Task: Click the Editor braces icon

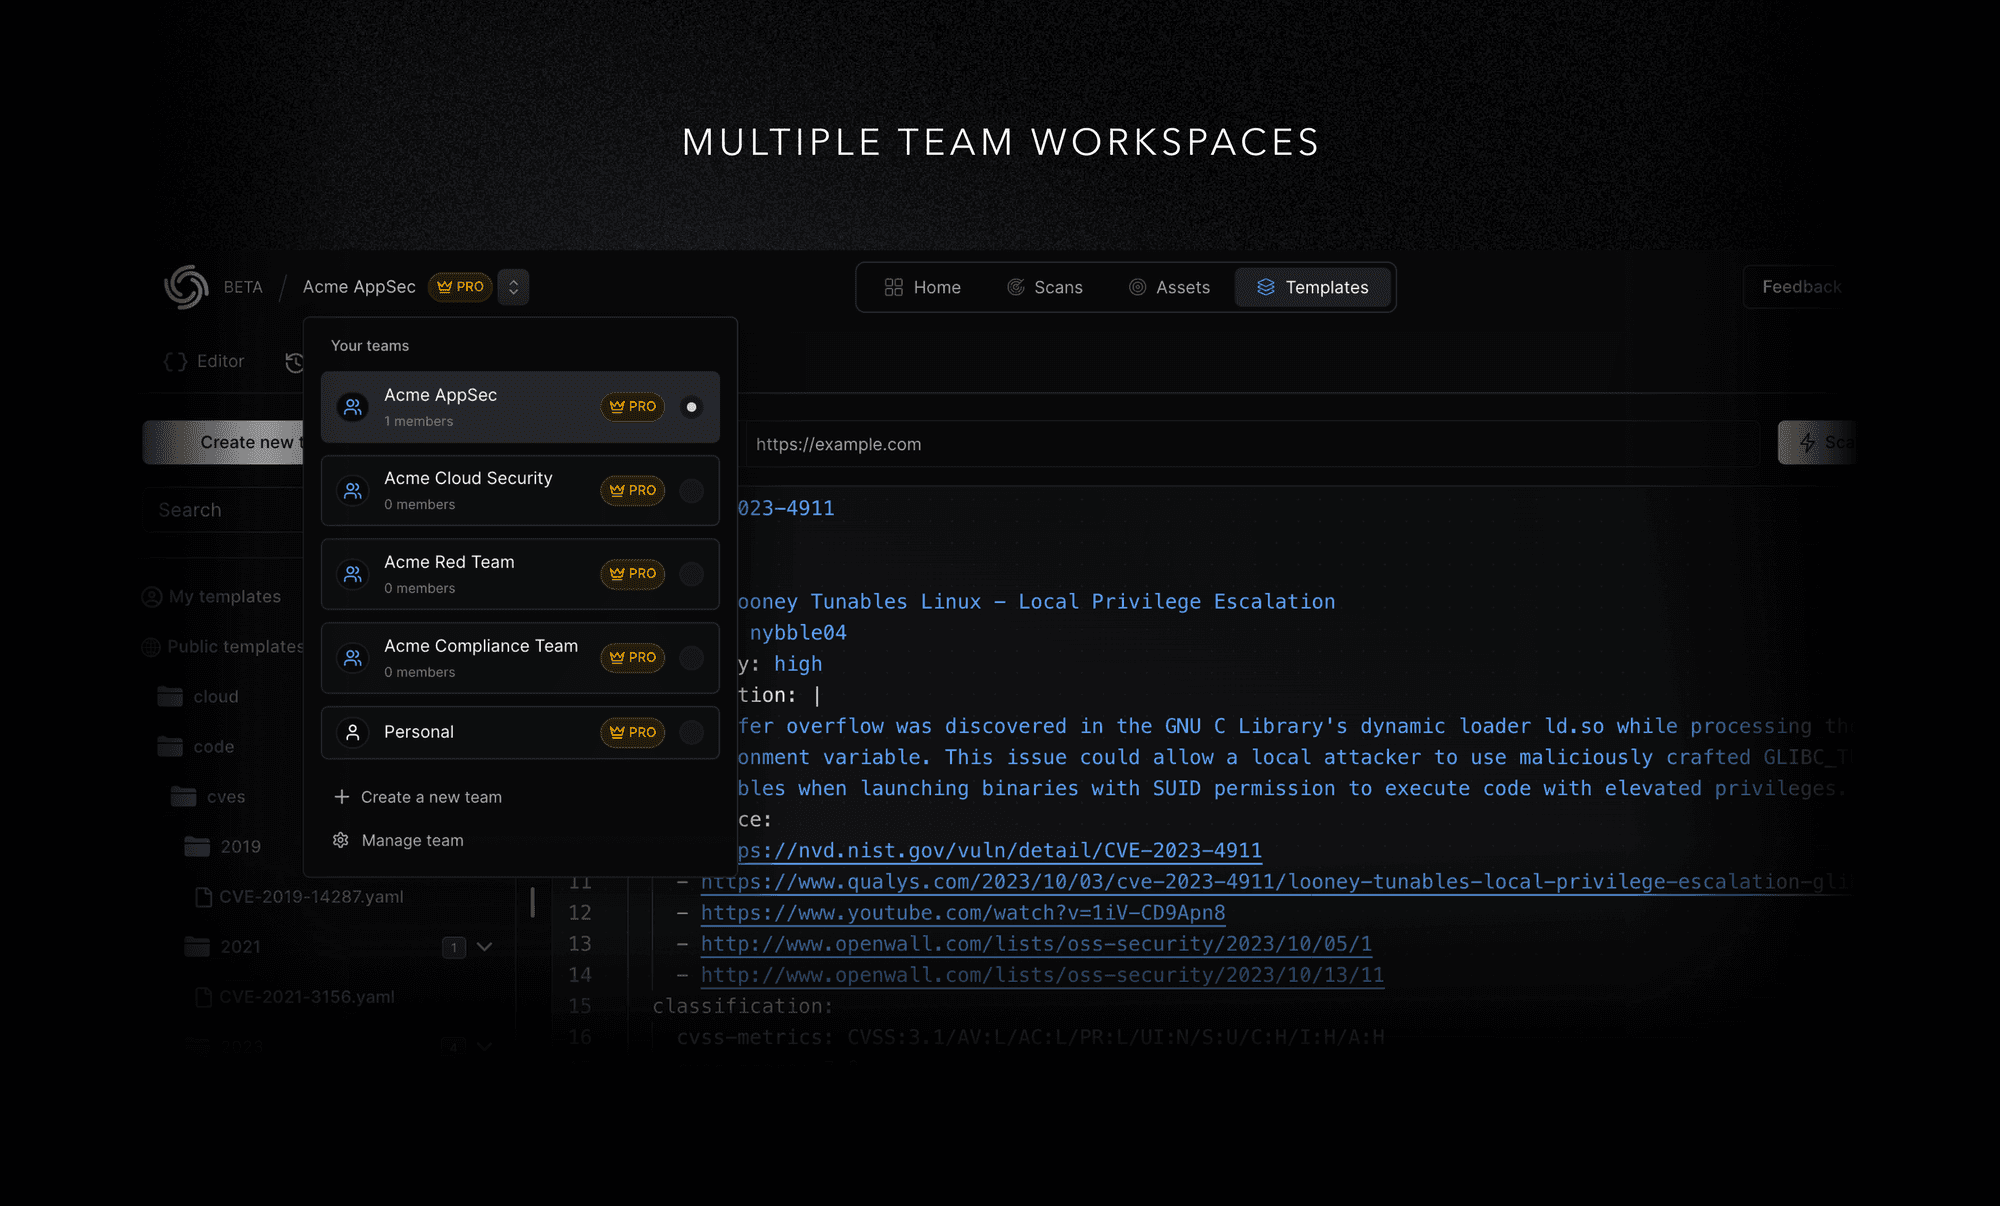Action: 176,362
